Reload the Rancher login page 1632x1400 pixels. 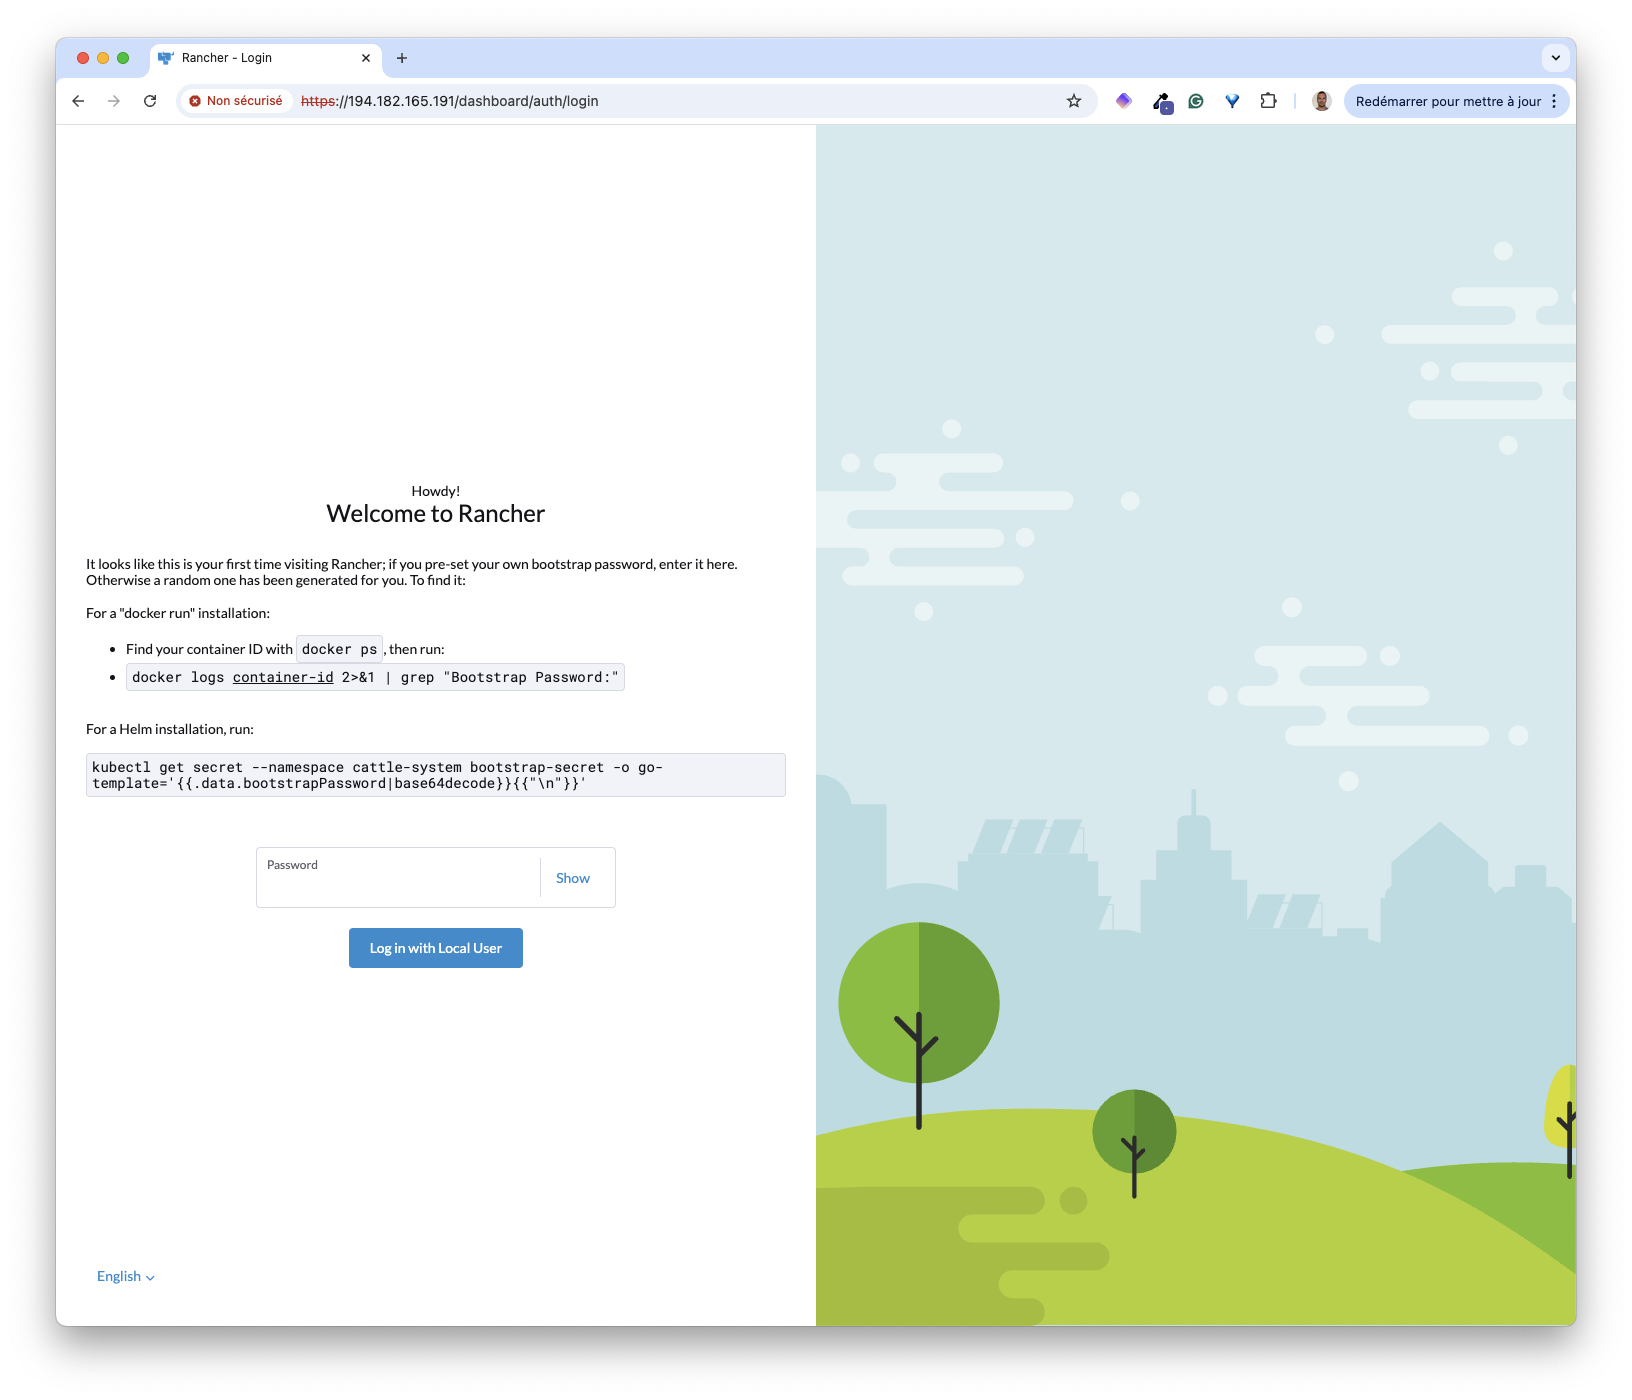tap(150, 101)
